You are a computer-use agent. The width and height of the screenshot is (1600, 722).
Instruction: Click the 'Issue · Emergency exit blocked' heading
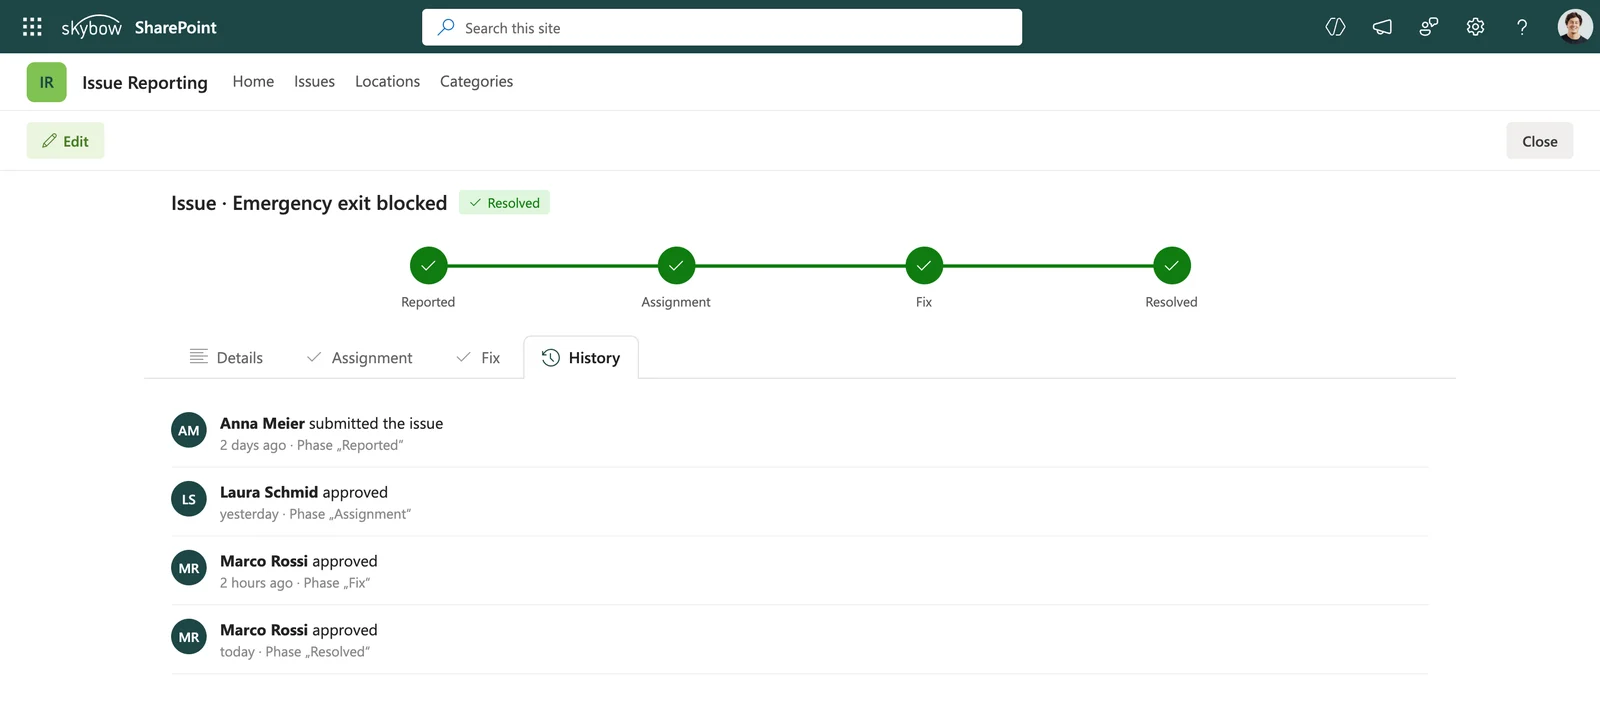(x=309, y=203)
